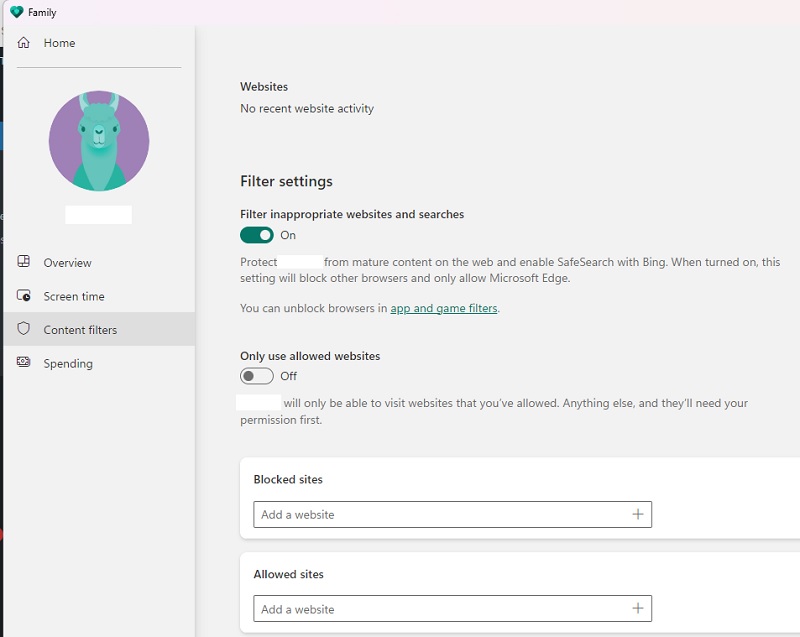This screenshot has height=637, width=800.
Task: Disable Filter inappropriate websites and searches
Action: pyautogui.click(x=256, y=235)
